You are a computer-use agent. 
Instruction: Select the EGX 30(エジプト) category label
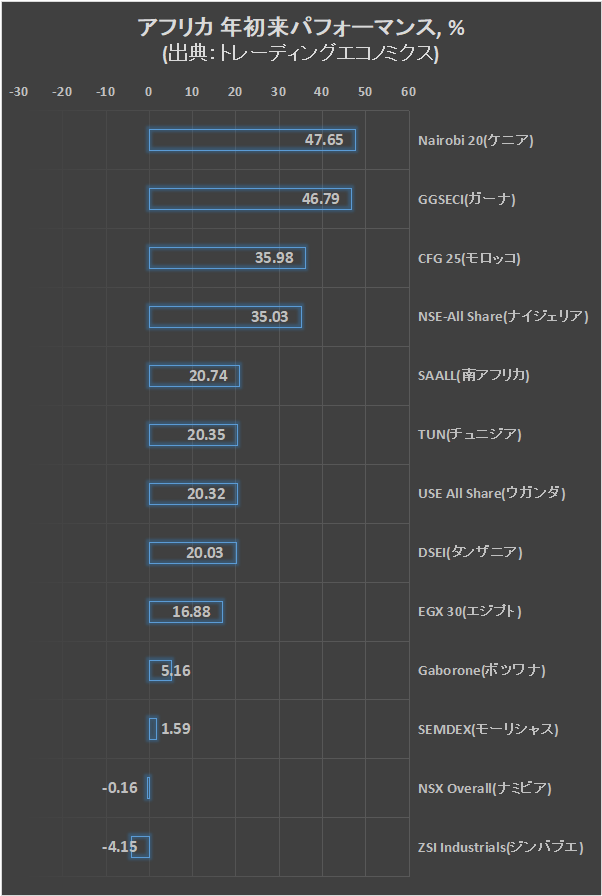(x=469, y=611)
